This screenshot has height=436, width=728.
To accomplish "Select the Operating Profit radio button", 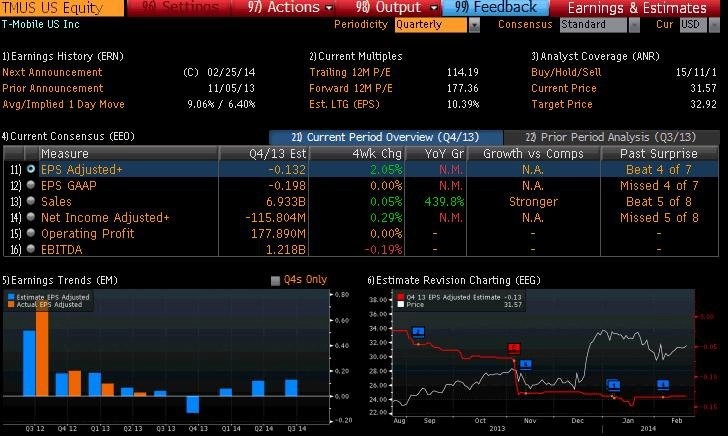I will click(x=31, y=233).
